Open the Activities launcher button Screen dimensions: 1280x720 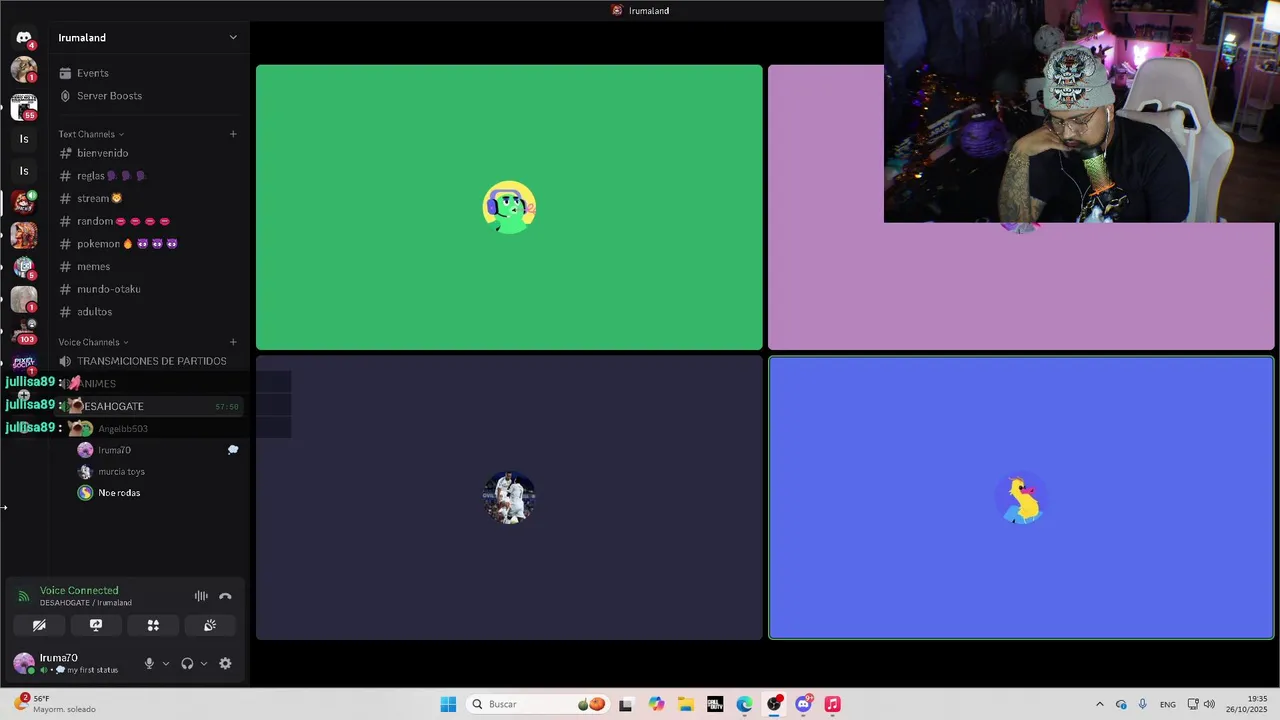click(x=153, y=625)
